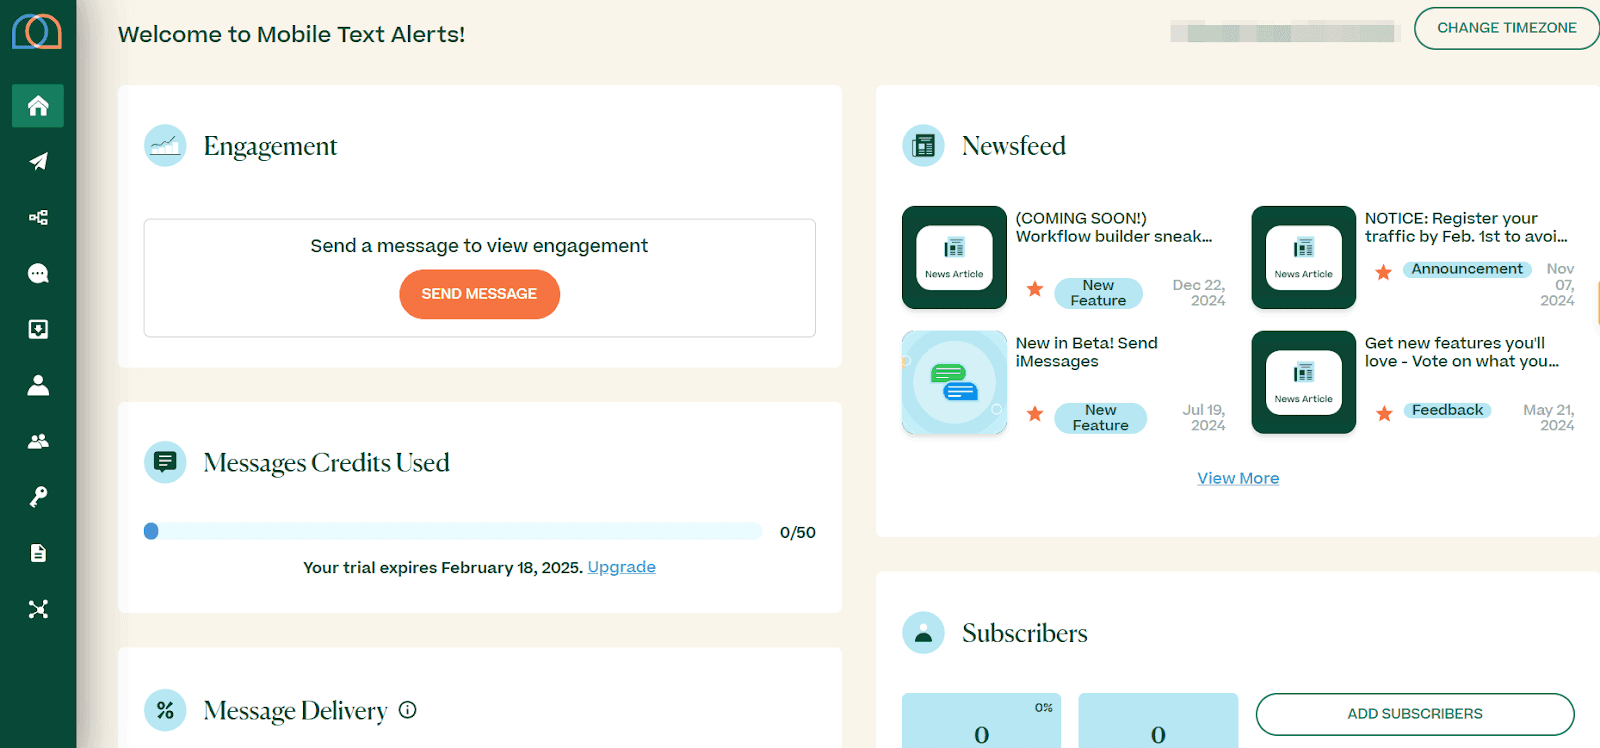1600x748 pixels.
Task: Open the iMessages beta article thumbnail
Action: tap(954, 383)
